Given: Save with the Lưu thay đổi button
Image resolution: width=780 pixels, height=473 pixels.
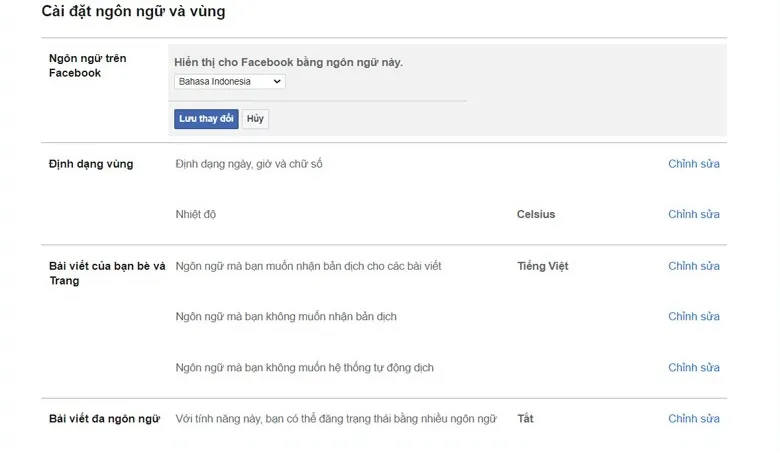Looking at the screenshot, I should [x=206, y=119].
